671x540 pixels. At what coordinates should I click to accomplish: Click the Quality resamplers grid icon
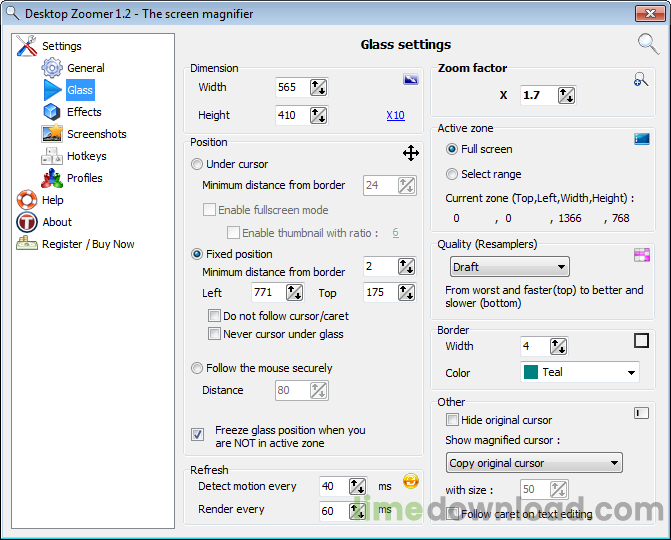642,255
